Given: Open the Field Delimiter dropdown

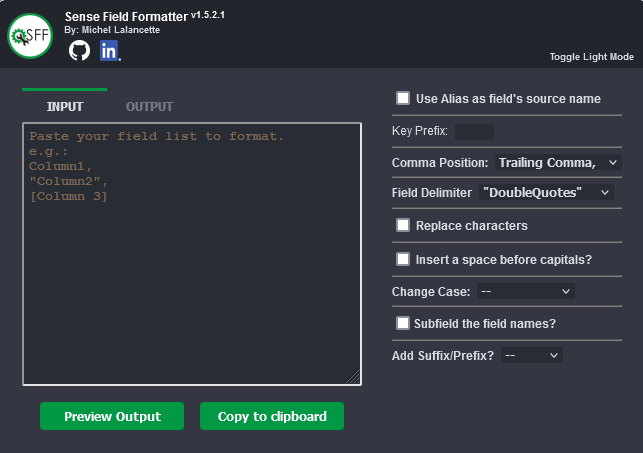Looking at the screenshot, I should pos(546,192).
